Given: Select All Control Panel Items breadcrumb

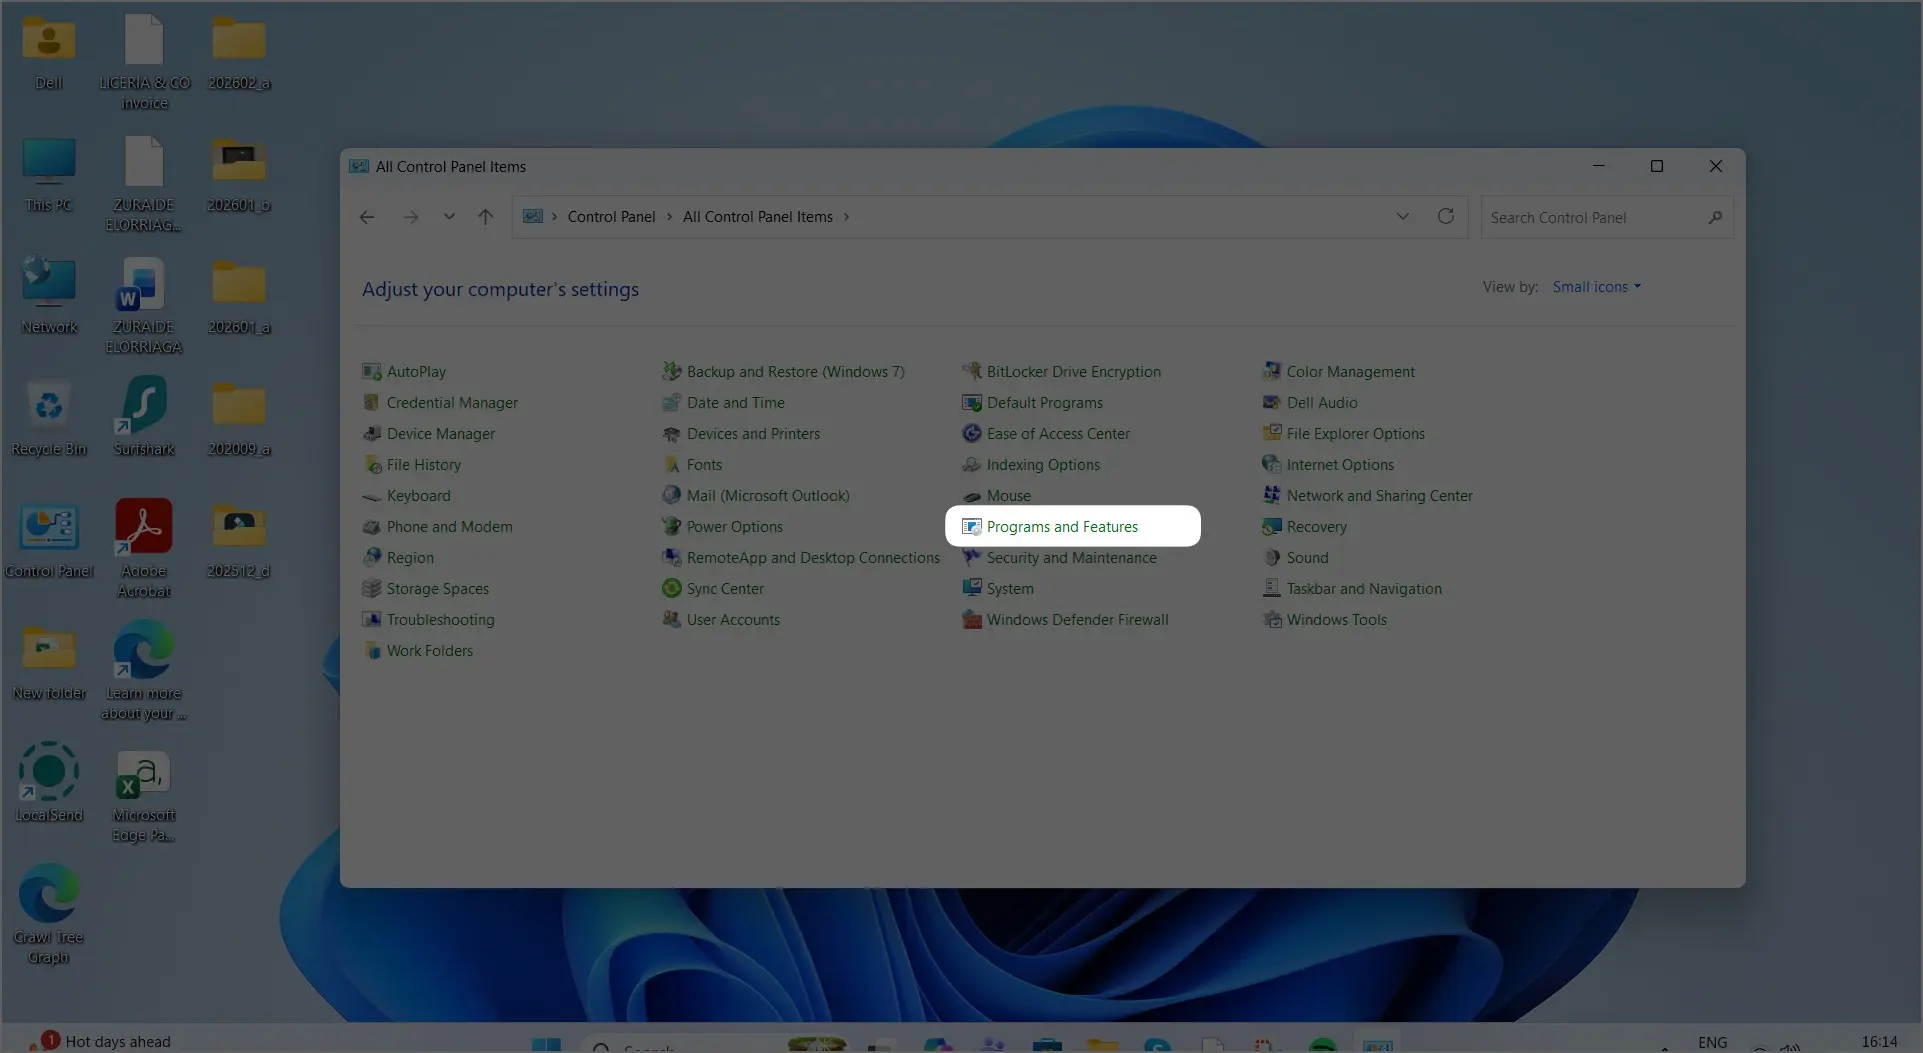Looking at the screenshot, I should [757, 217].
